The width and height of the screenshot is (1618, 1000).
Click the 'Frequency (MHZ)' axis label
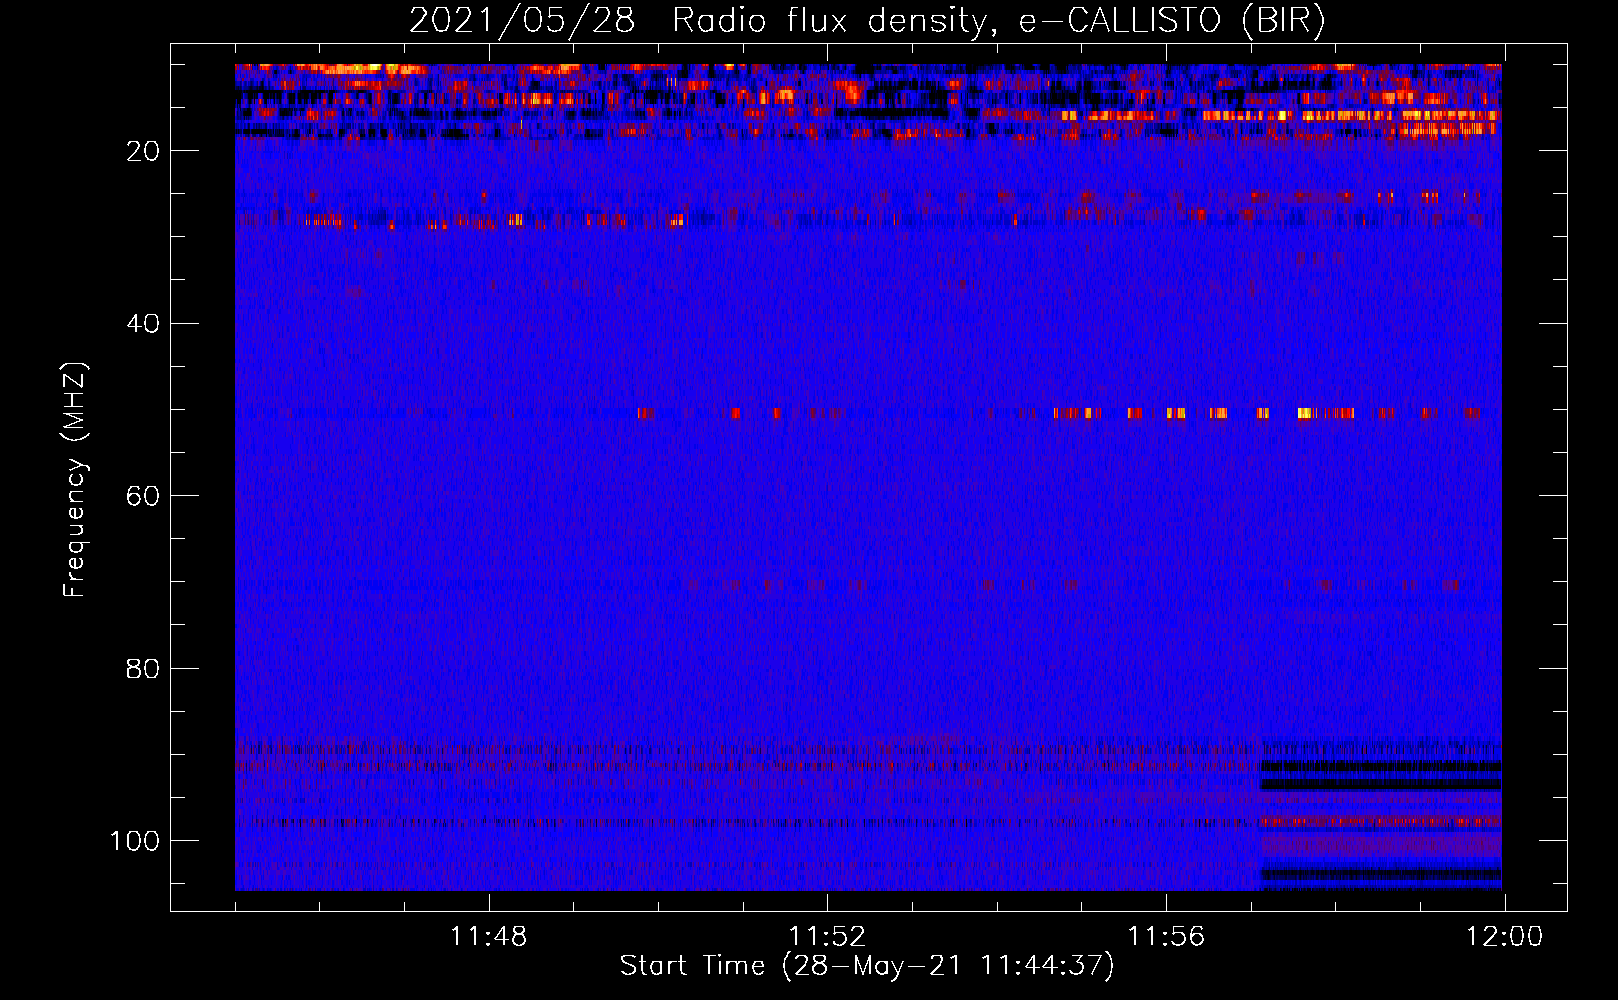pyautogui.click(x=75, y=480)
